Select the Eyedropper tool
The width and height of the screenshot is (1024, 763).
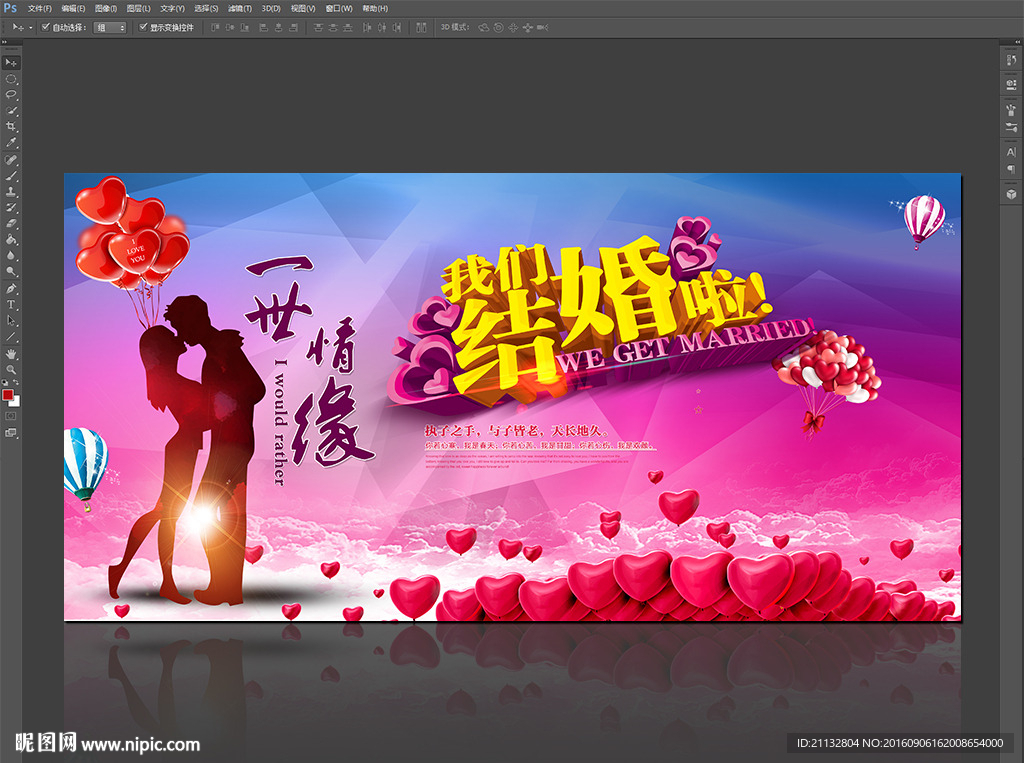[x=11, y=143]
